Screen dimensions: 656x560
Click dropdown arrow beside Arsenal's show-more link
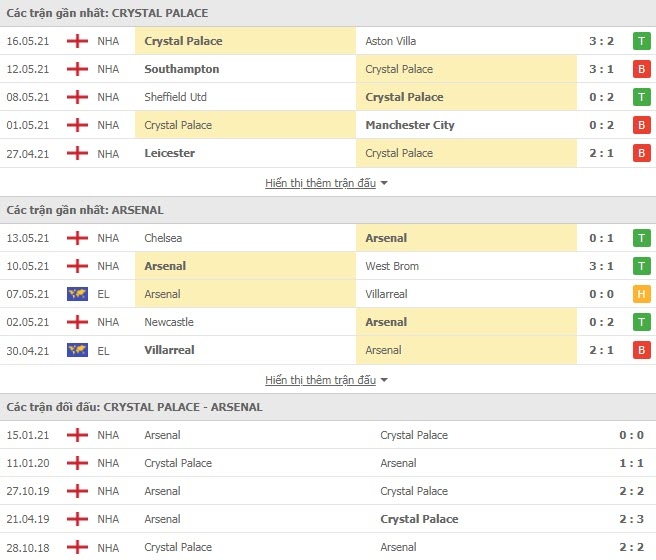384,381
